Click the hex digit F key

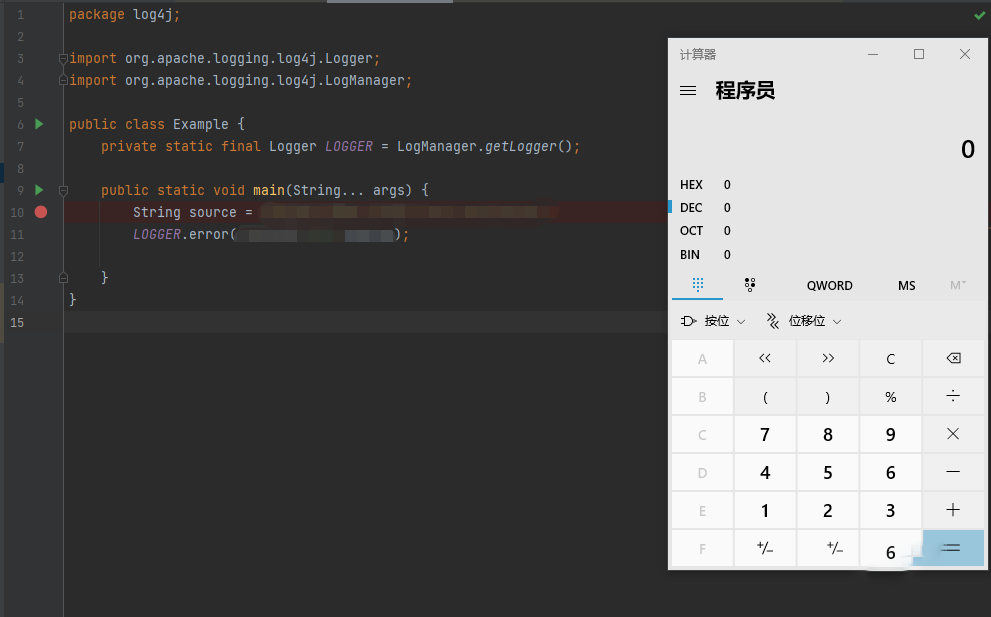tap(702, 548)
